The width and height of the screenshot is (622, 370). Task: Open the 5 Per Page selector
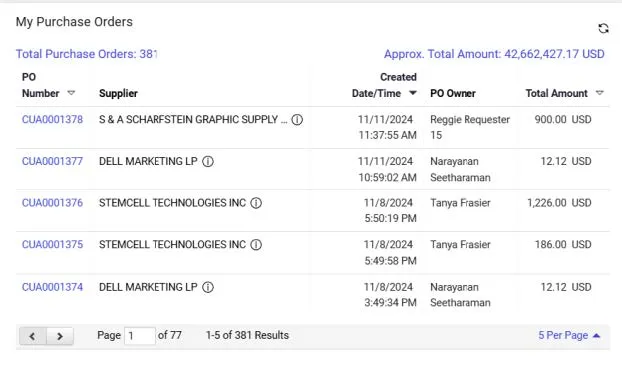point(569,335)
